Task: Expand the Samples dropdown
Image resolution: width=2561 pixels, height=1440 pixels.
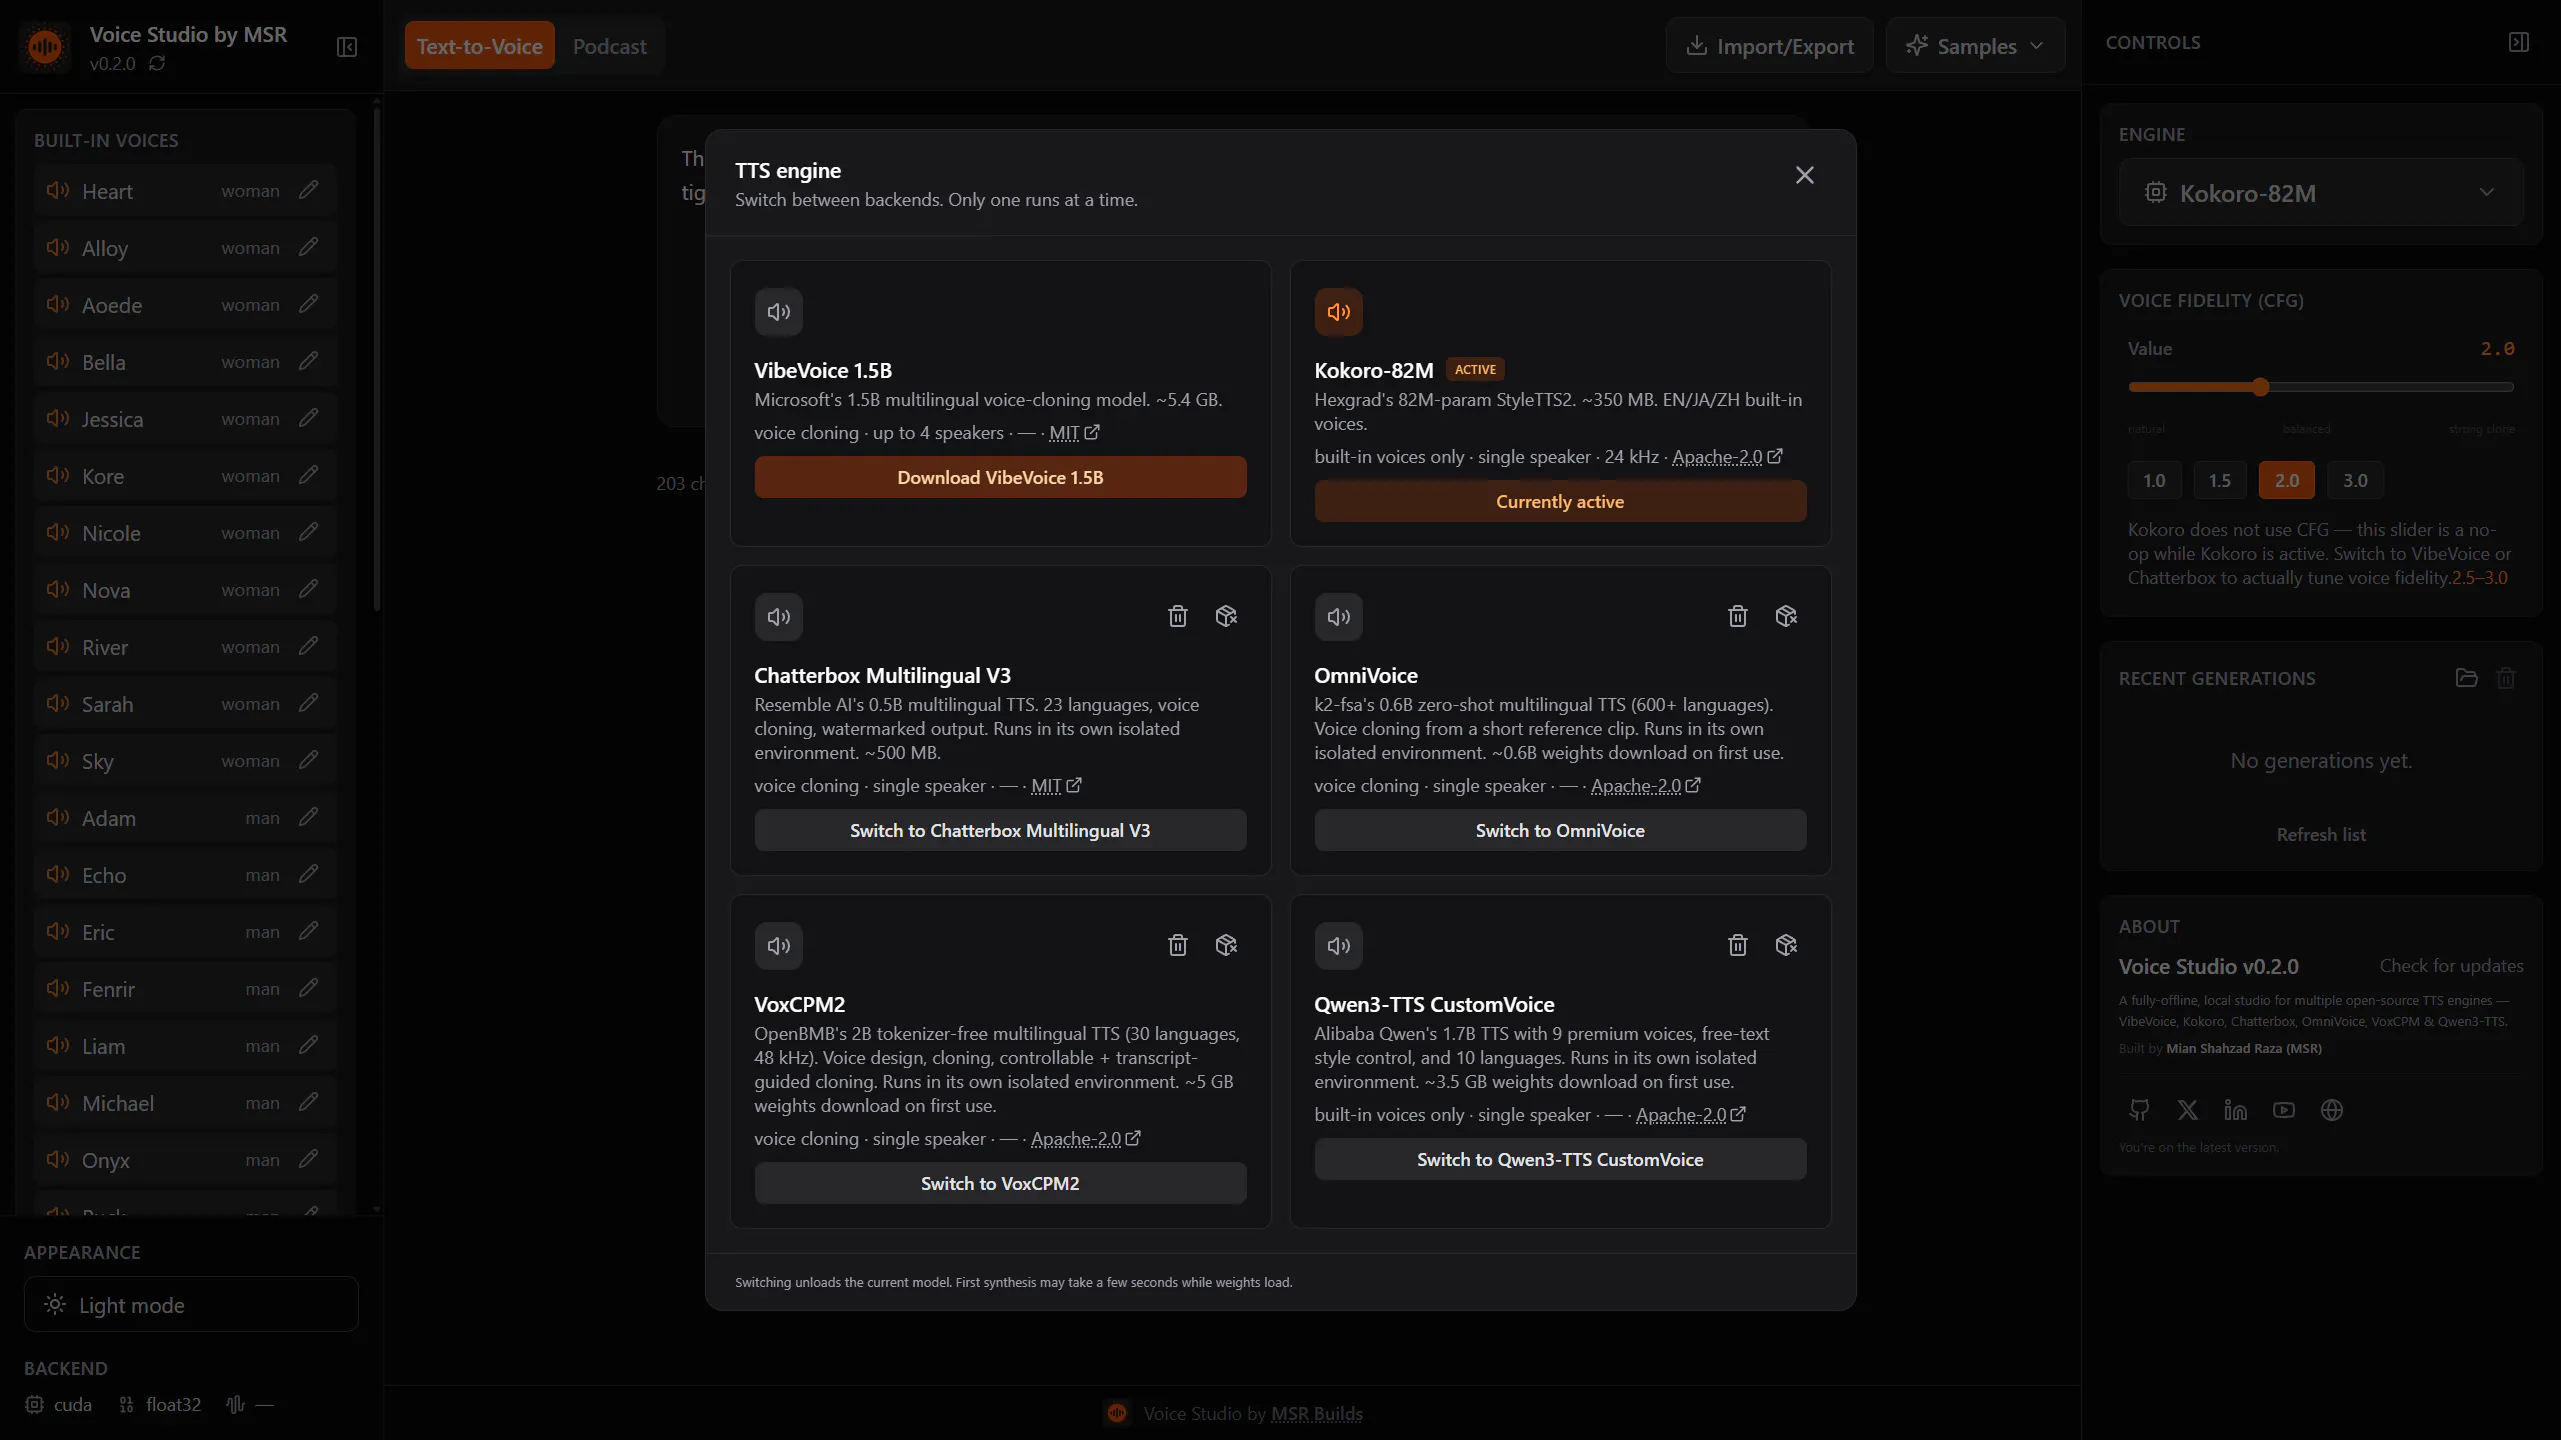Action: click(1975, 46)
